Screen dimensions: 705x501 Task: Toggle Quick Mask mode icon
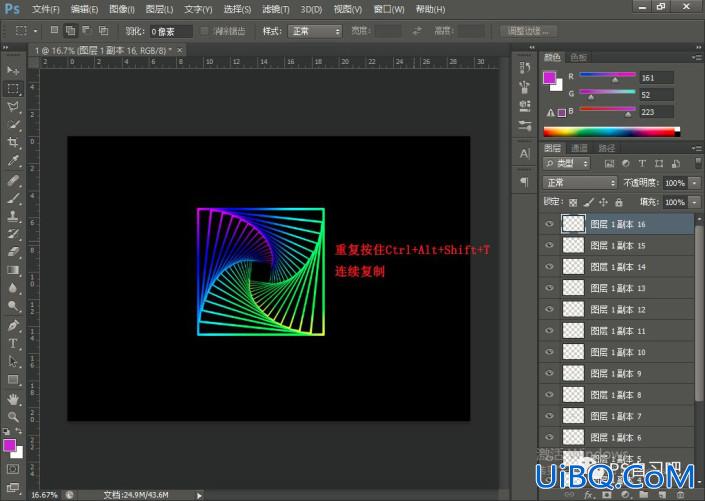coord(13,469)
